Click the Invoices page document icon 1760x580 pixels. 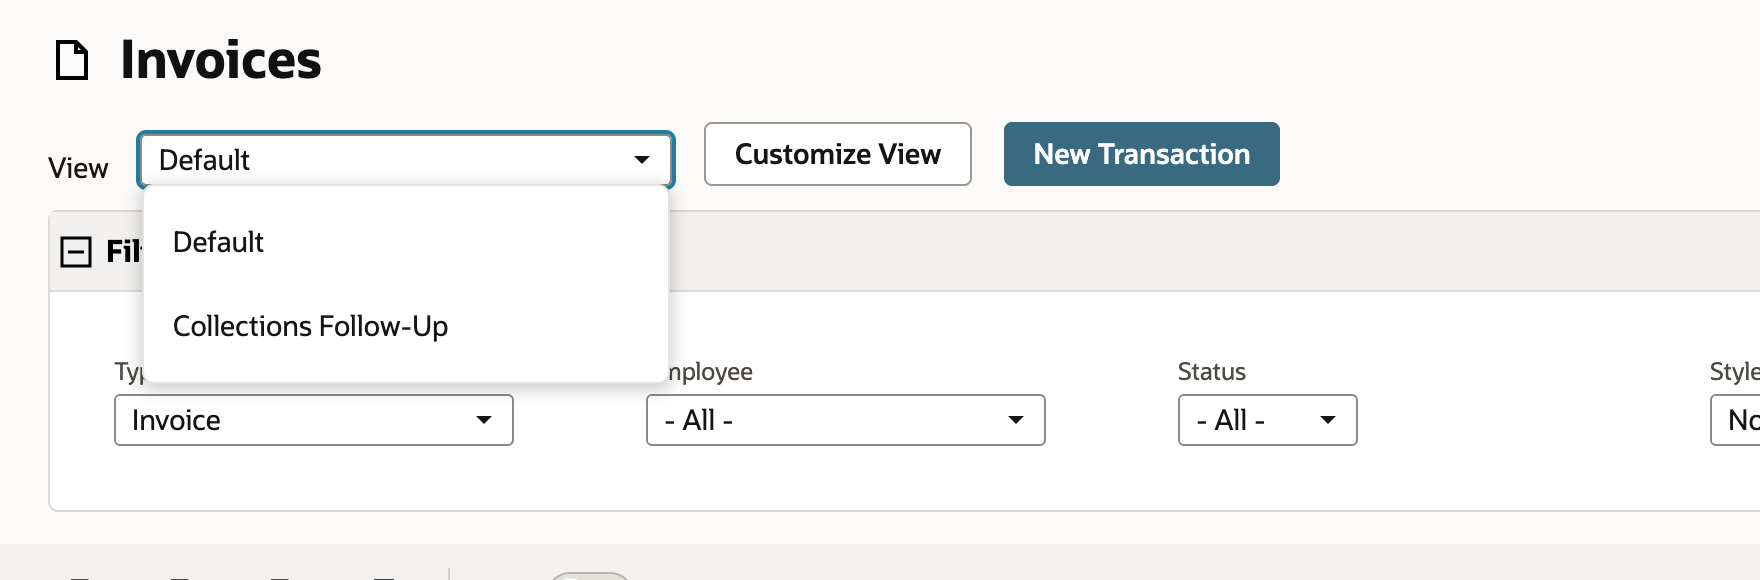pos(72,60)
